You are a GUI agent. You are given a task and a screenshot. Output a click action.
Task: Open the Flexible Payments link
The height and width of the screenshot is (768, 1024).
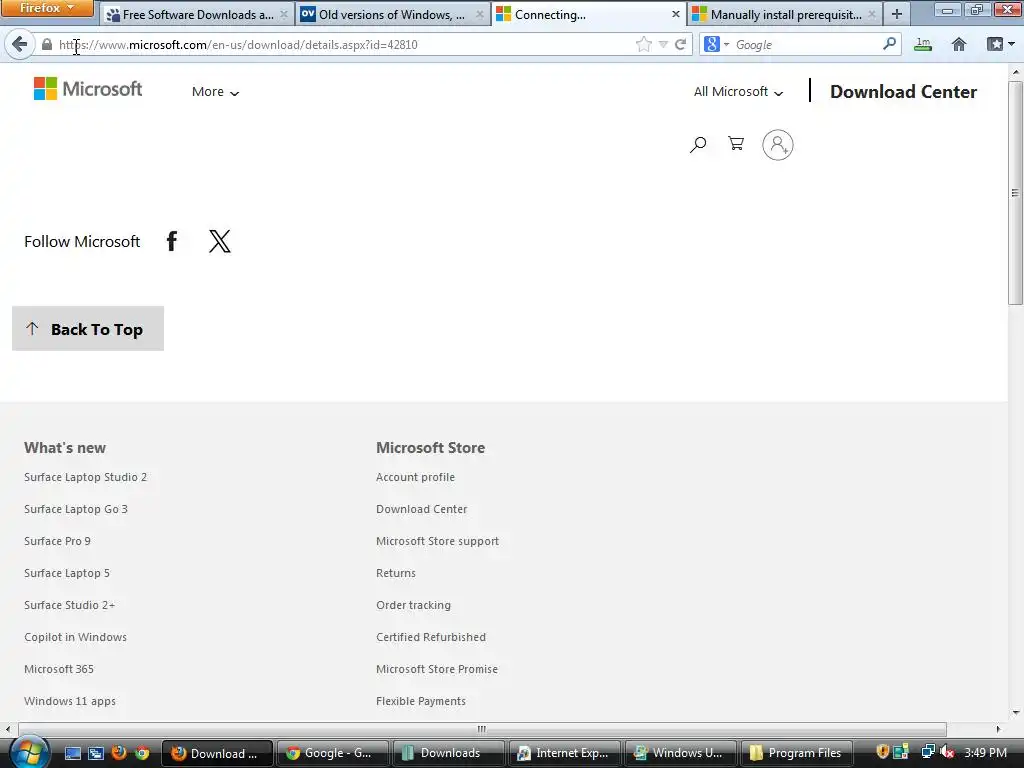click(x=421, y=701)
